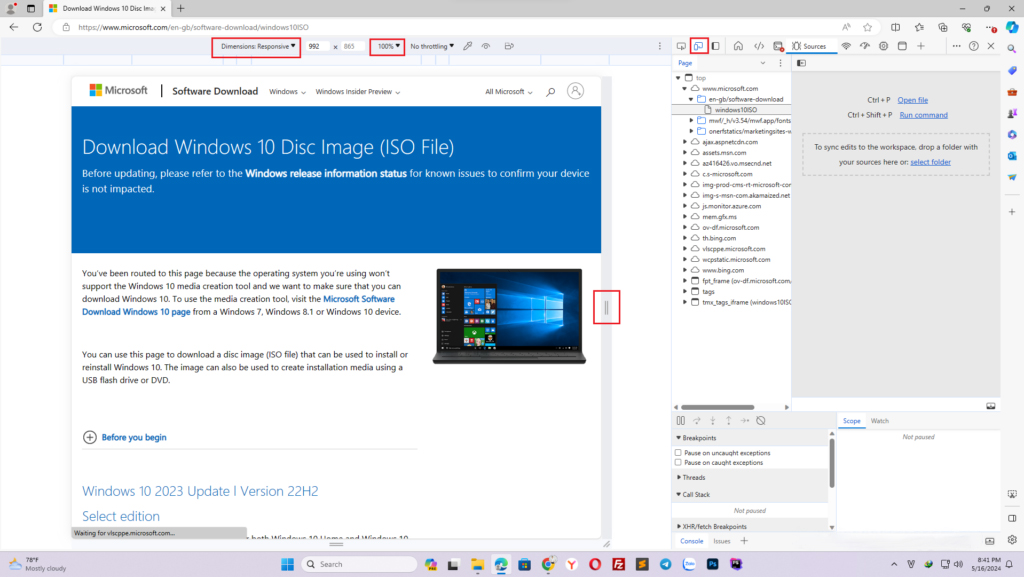The image size is (1024, 577).
Task: Enable Pause on uncaught exceptions
Action: pos(677,453)
